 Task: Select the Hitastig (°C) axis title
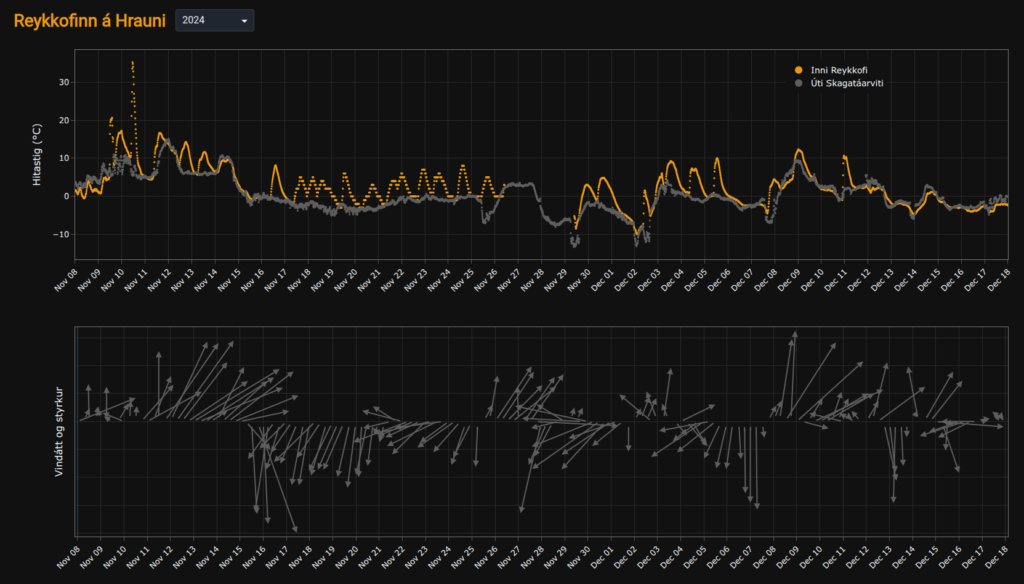pos(37,154)
